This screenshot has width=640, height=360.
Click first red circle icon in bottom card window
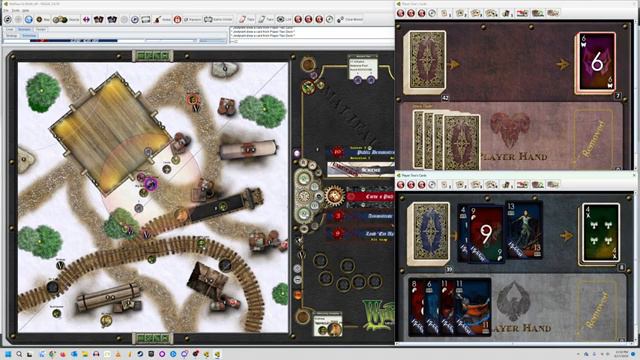[400, 185]
